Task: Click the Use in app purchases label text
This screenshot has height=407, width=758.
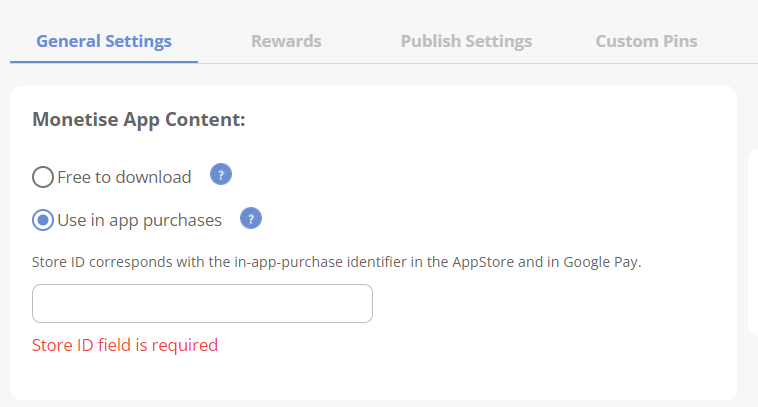Action: pos(139,220)
